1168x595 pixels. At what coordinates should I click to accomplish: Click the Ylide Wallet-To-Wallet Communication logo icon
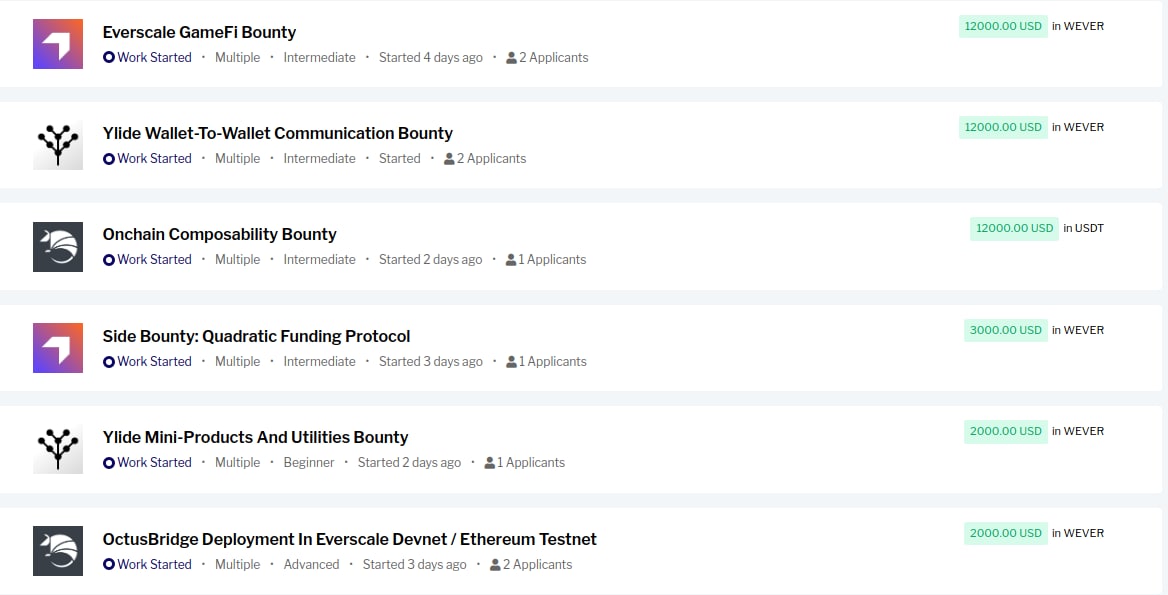[x=58, y=145]
